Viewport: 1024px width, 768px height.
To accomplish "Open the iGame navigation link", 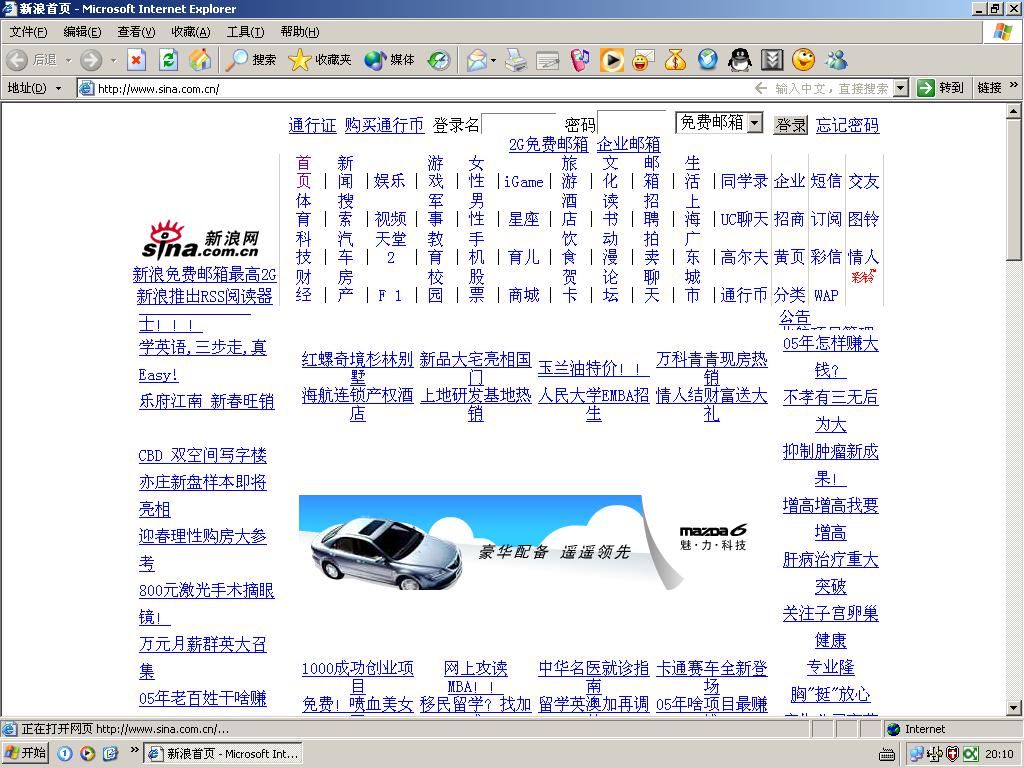I will (x=524, y=182).
